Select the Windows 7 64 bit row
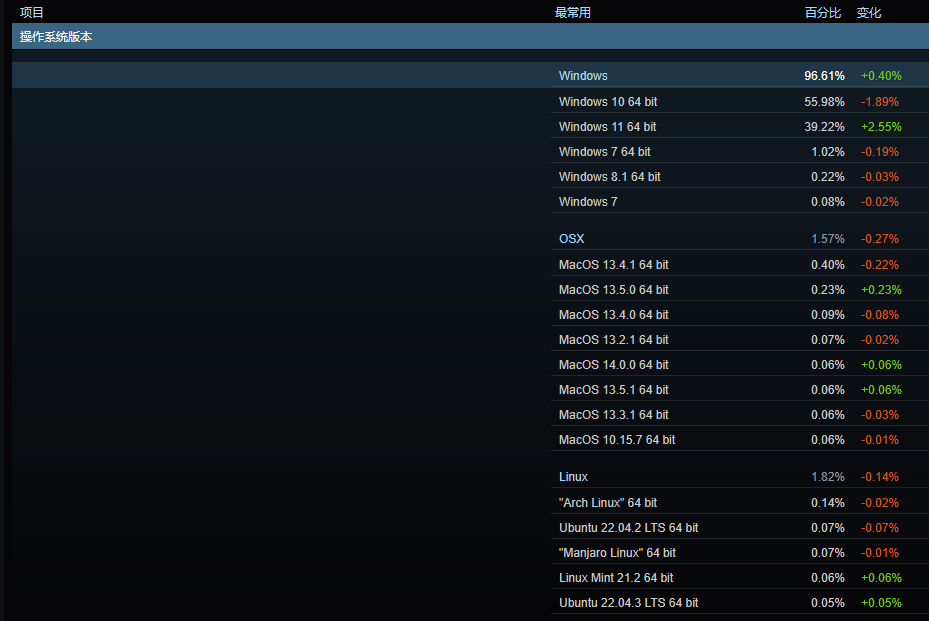The height and width of the screenshot is (621, 929). [x=740, y=151]
